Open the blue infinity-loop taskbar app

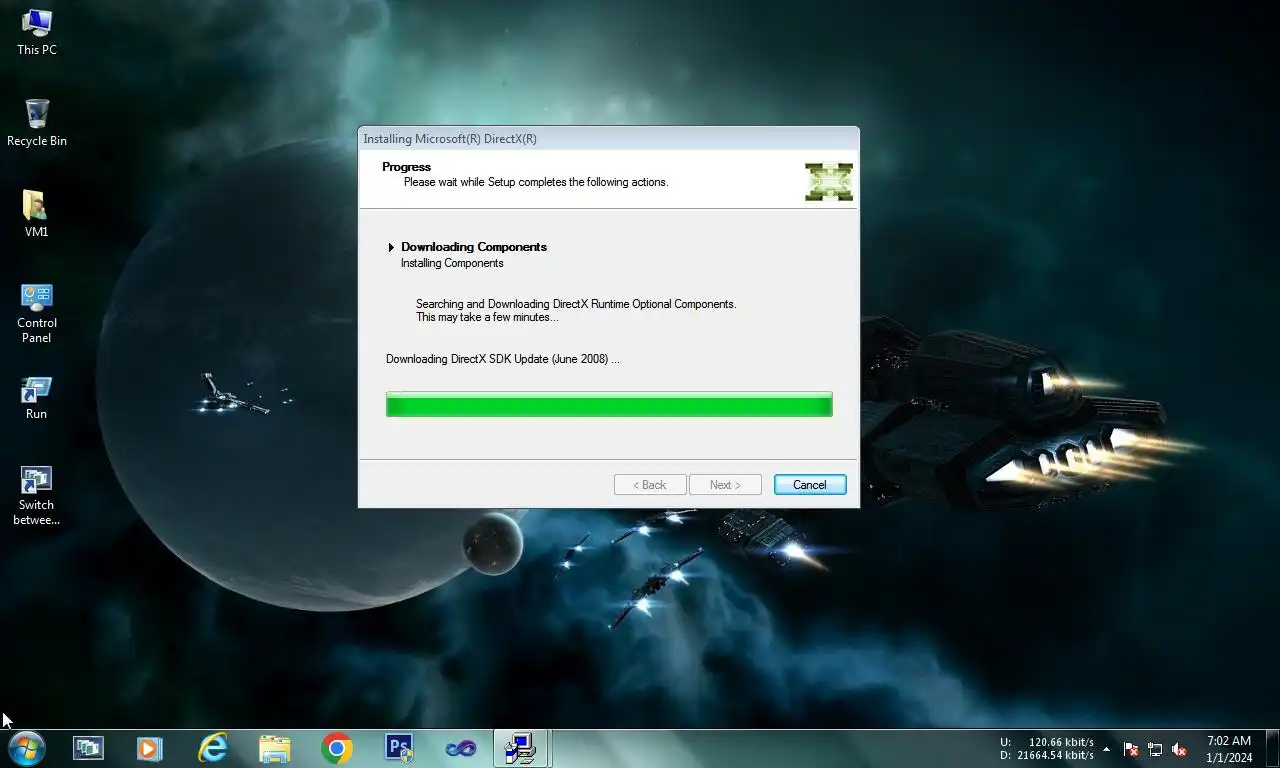pyautogui.click(x=461, y=748)
